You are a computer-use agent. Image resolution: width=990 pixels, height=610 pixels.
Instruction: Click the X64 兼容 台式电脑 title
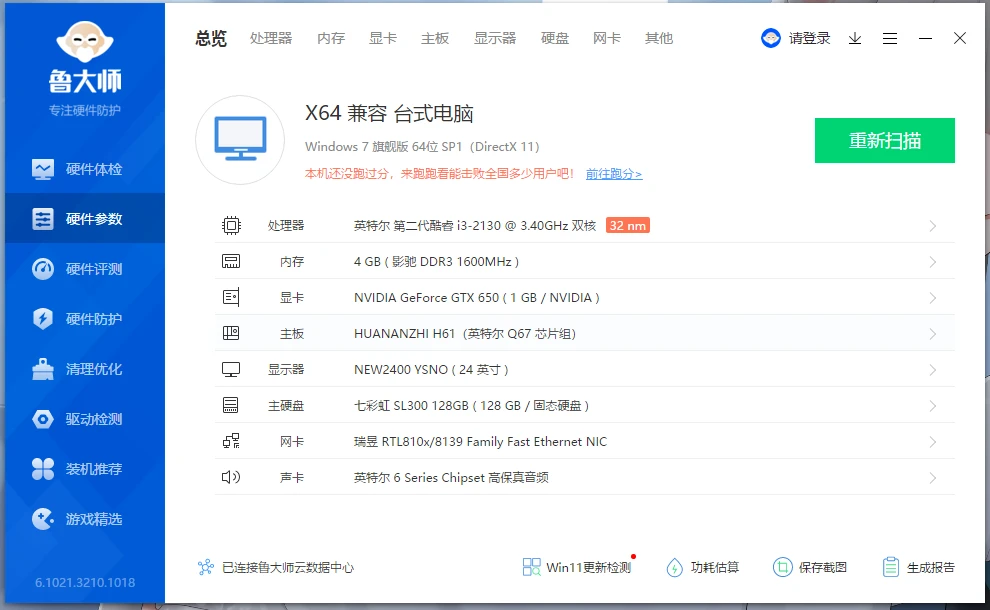coord(389,114)
